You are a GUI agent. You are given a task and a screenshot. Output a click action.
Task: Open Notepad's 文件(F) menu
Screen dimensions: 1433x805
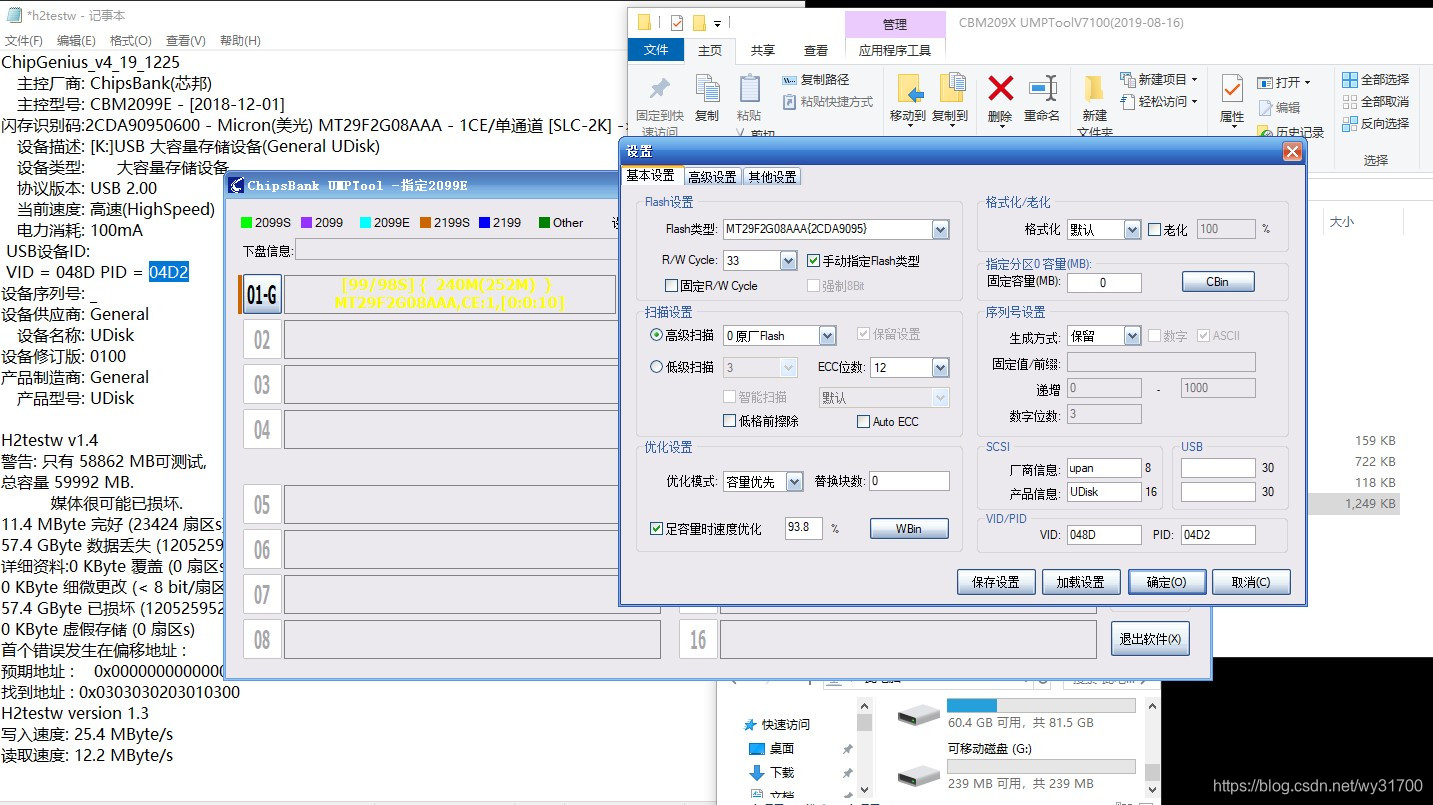[x=24, y=41]
